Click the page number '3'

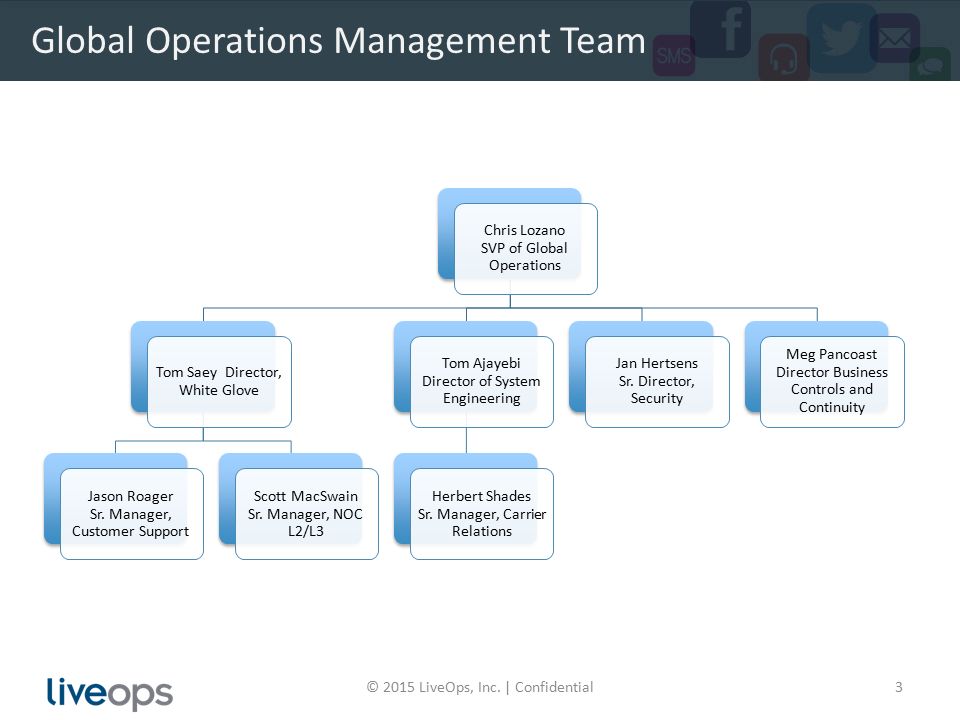[x=899, y=687]
